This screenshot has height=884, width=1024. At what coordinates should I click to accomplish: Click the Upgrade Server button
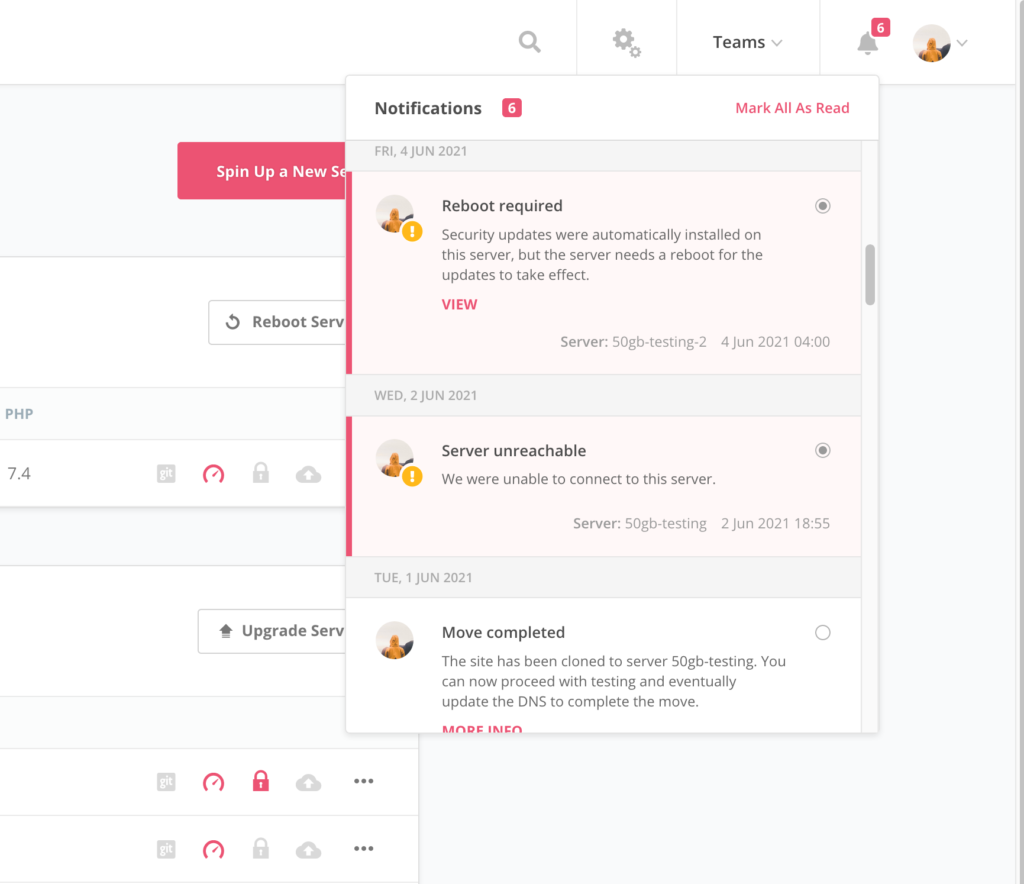tap(273, 631)
